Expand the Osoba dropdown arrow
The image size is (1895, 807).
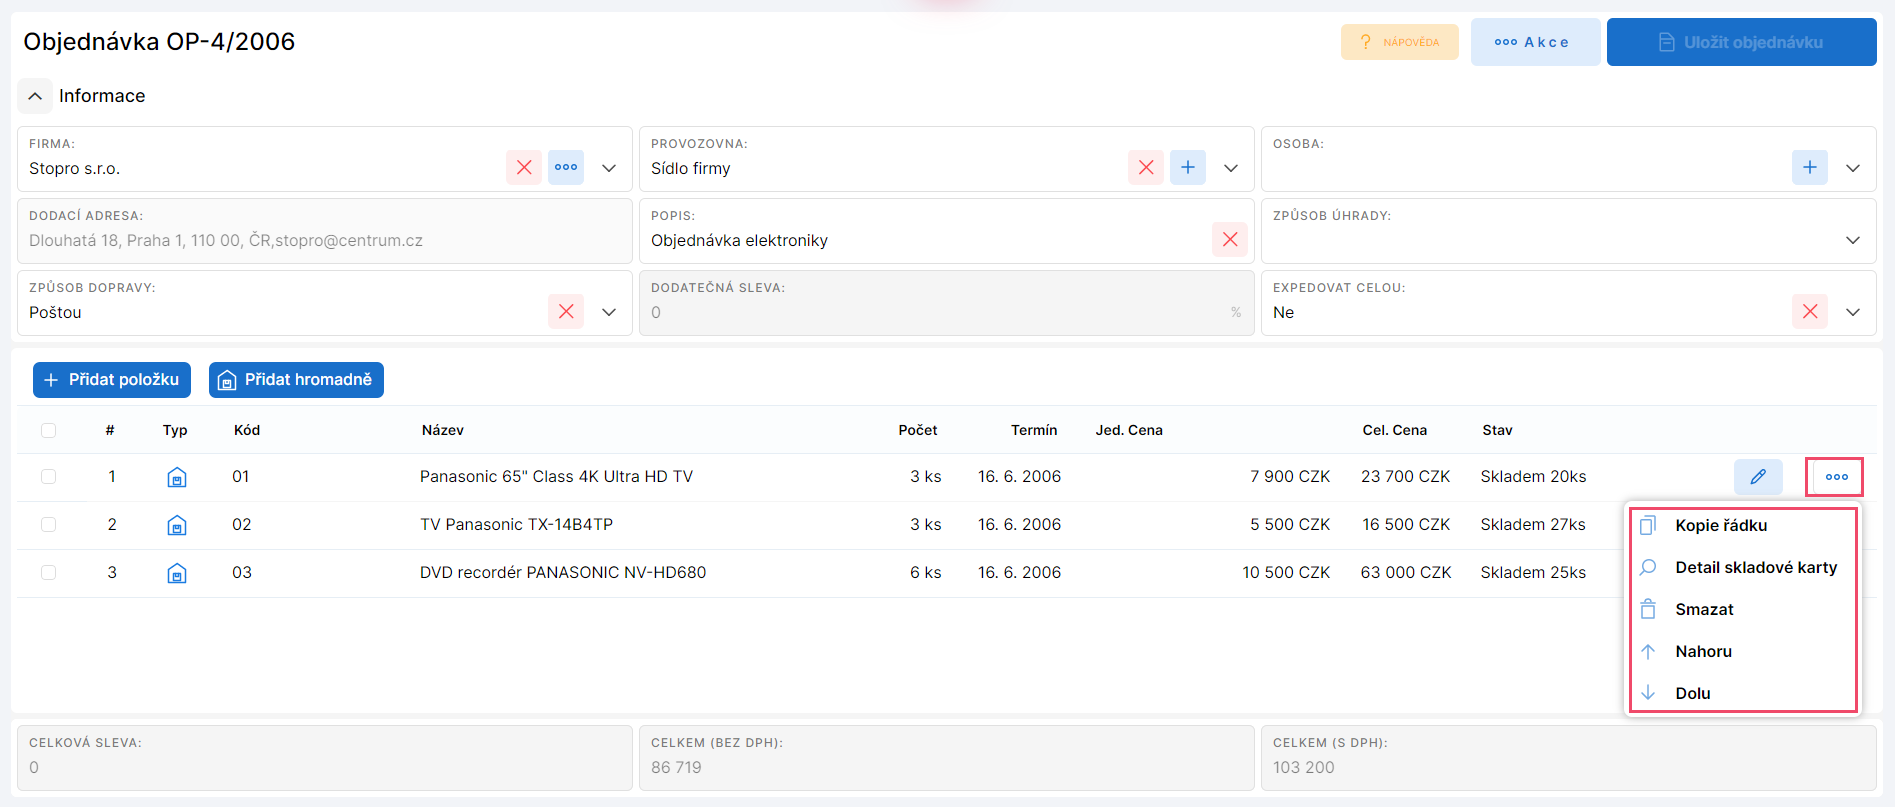point(1853,168)
